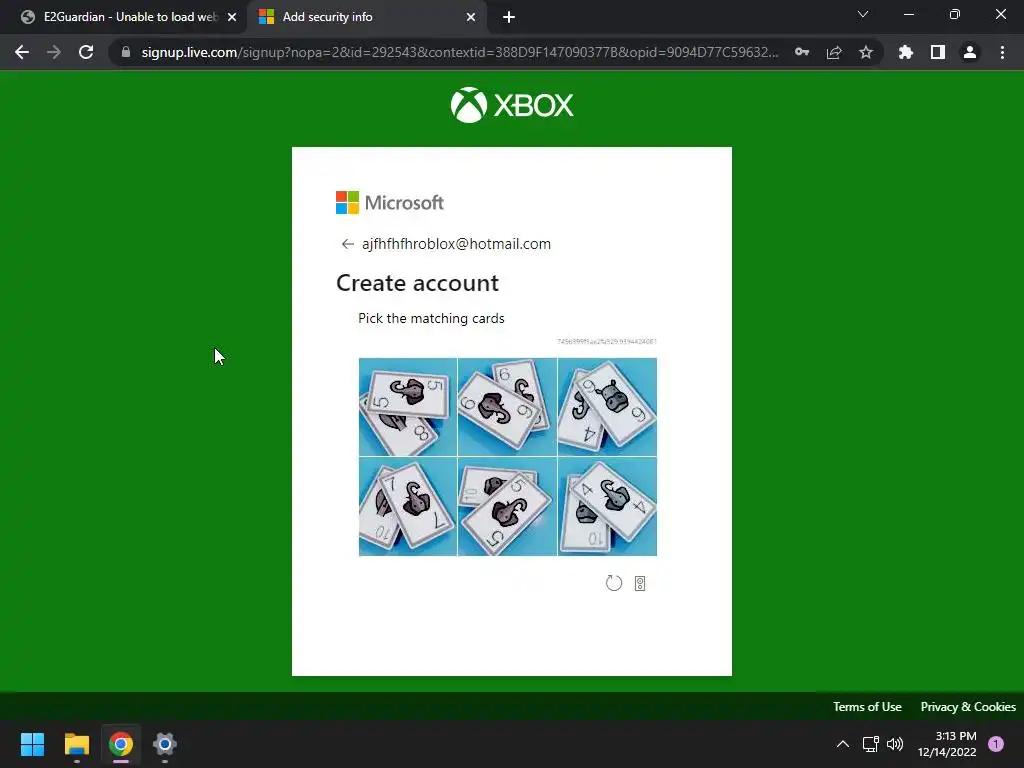This screenshot has width=1024, height=768.
Task: Click Pick the matching cards text
Action: (x=431, y=318)
